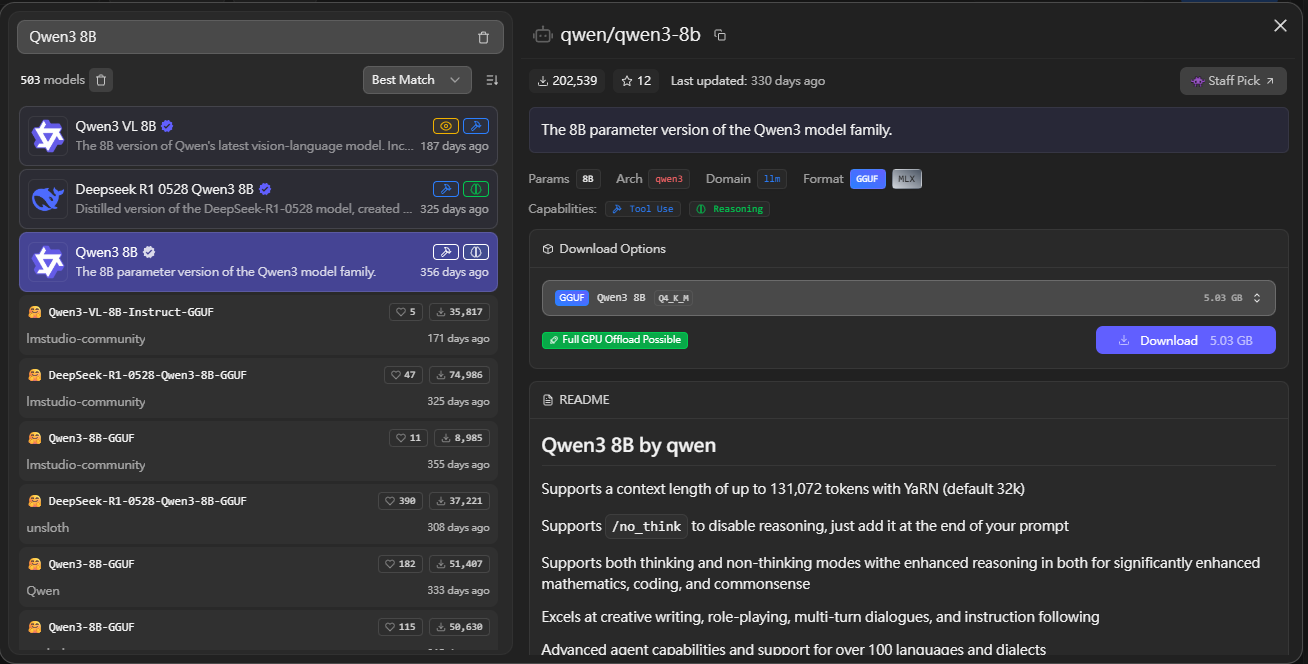Click the Hugging Face emoji on Qwen3-VL-8B-Instruct-GGUF row

click(35, 312)
